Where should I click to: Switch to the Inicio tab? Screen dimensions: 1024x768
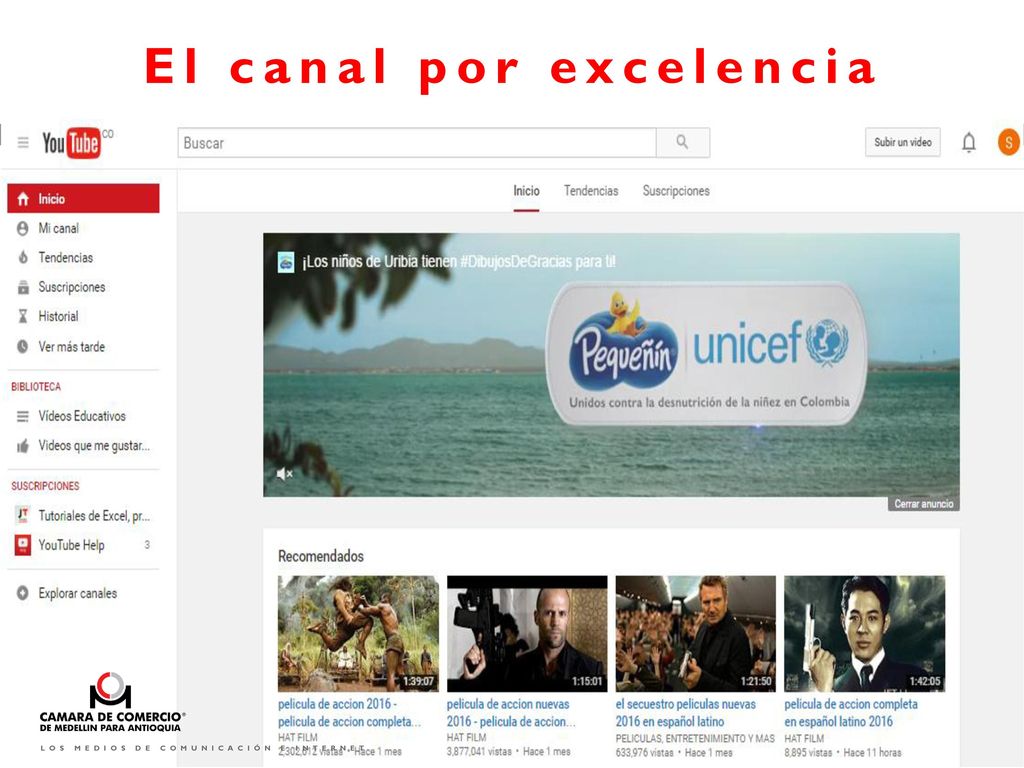coord(526,191)
